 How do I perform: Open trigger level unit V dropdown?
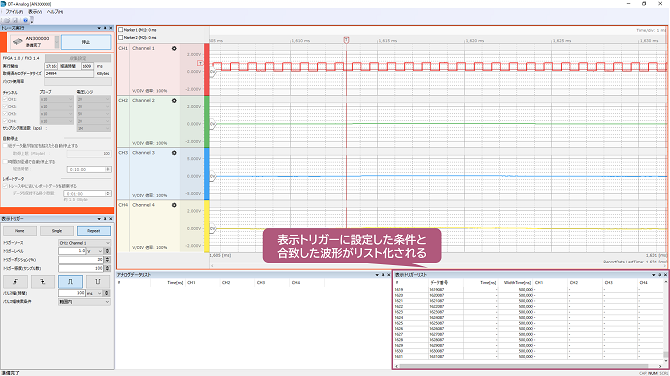[95, 251]
